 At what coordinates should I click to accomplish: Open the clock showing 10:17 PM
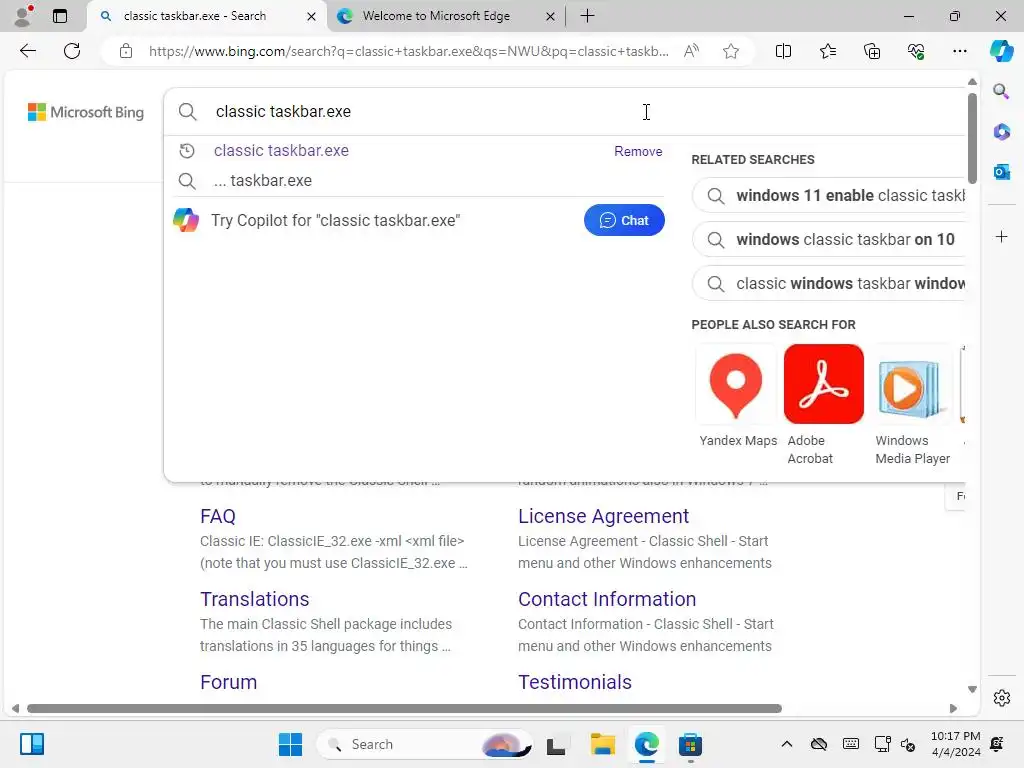click(955, 744)
